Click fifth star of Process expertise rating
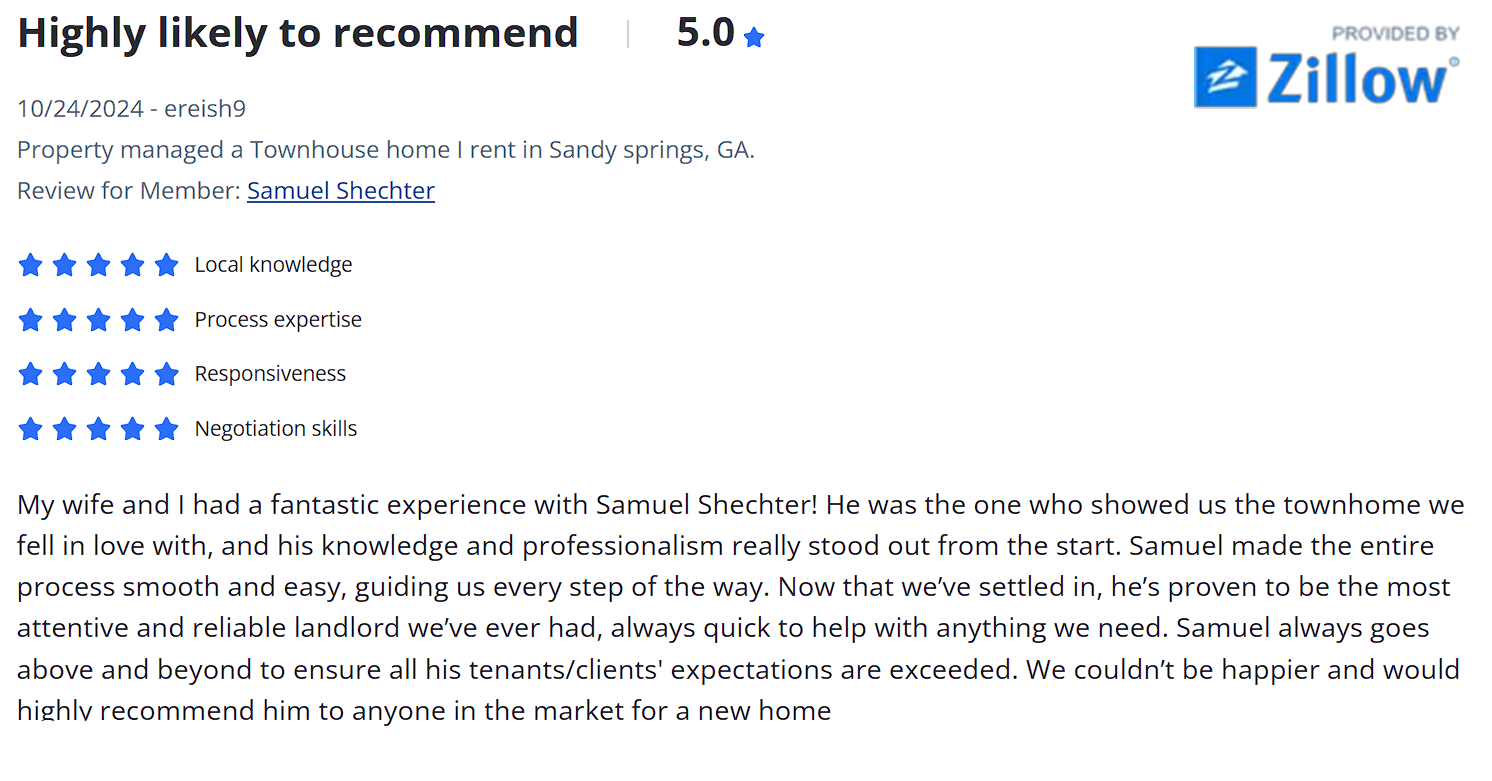Screen dimensions: 1492x781 (x=166, y=320)
